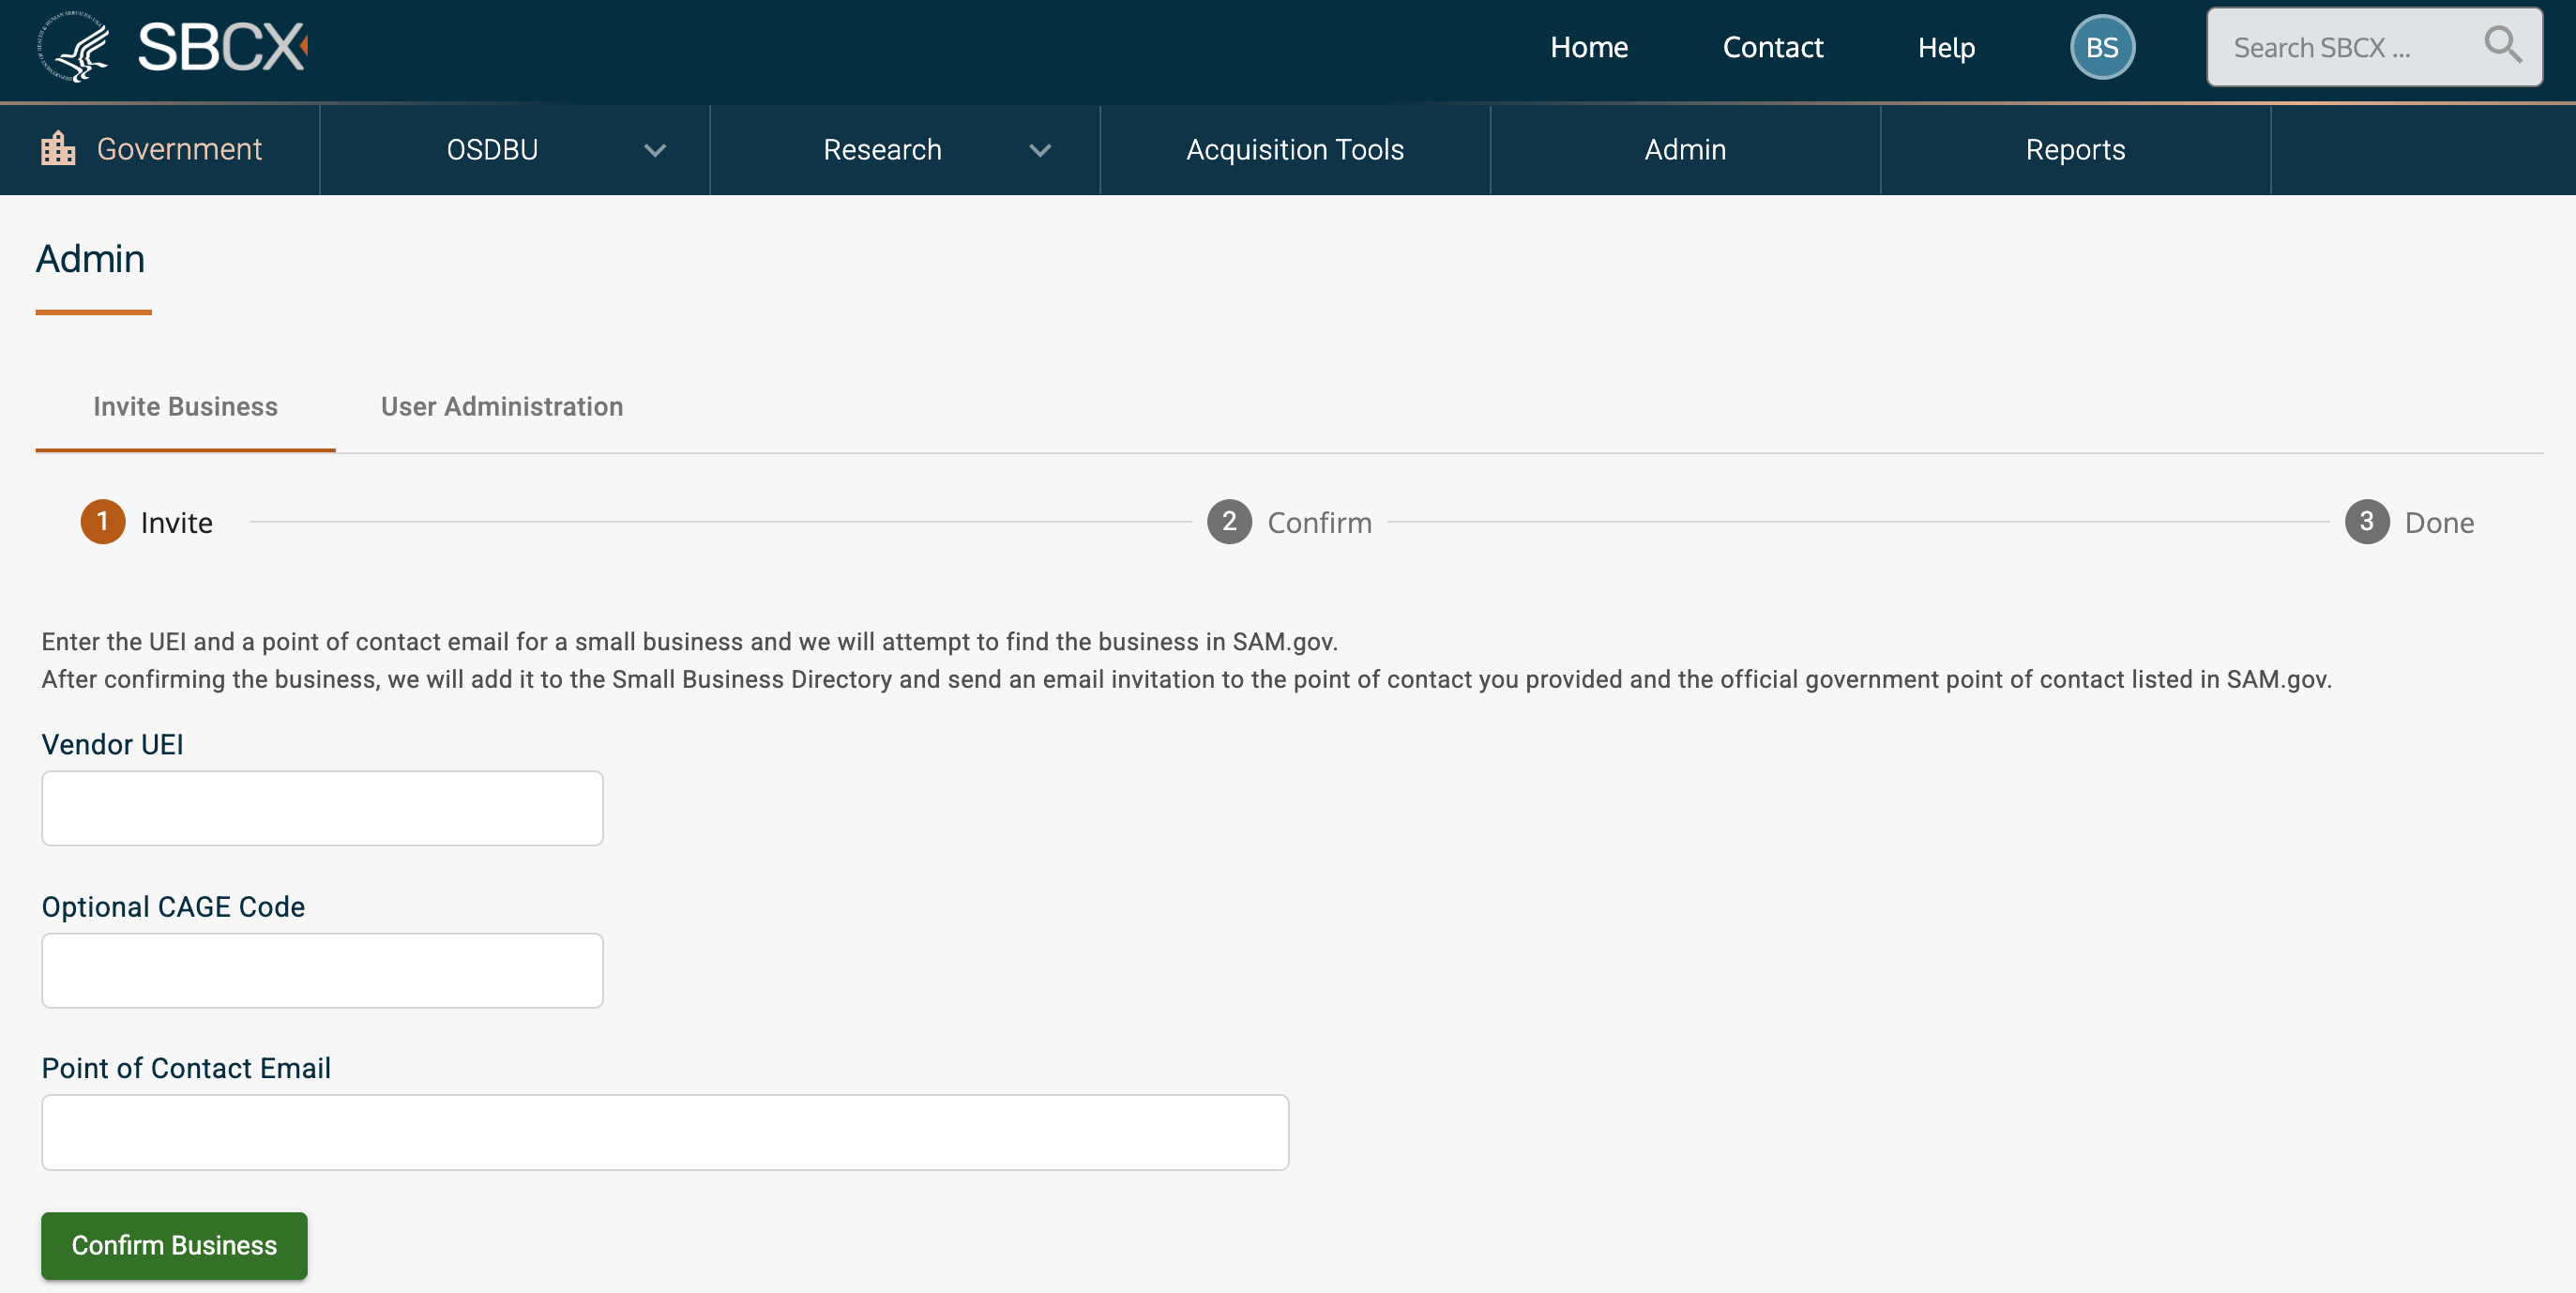The width and height of the screenshot is (2576, 1293).
Task: Go to the Help link
Action: (x=1945, y=47)
